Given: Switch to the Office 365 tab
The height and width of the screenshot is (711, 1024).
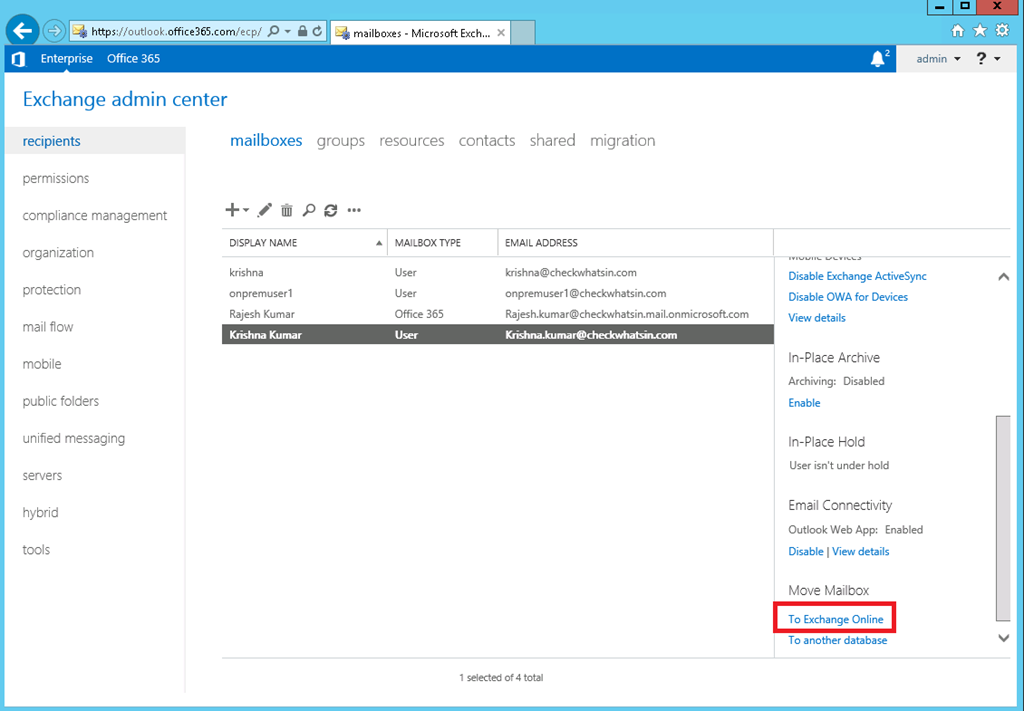Looking at the screenshot, I should (x=133, y=58).
